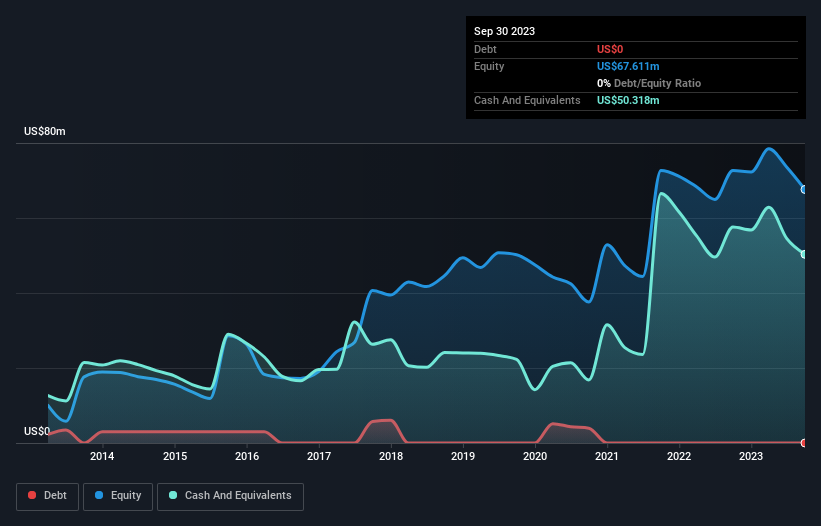Click the red US$0 debt value
The width and height of the screenshot is (821, 526).
tap(610, 49)
